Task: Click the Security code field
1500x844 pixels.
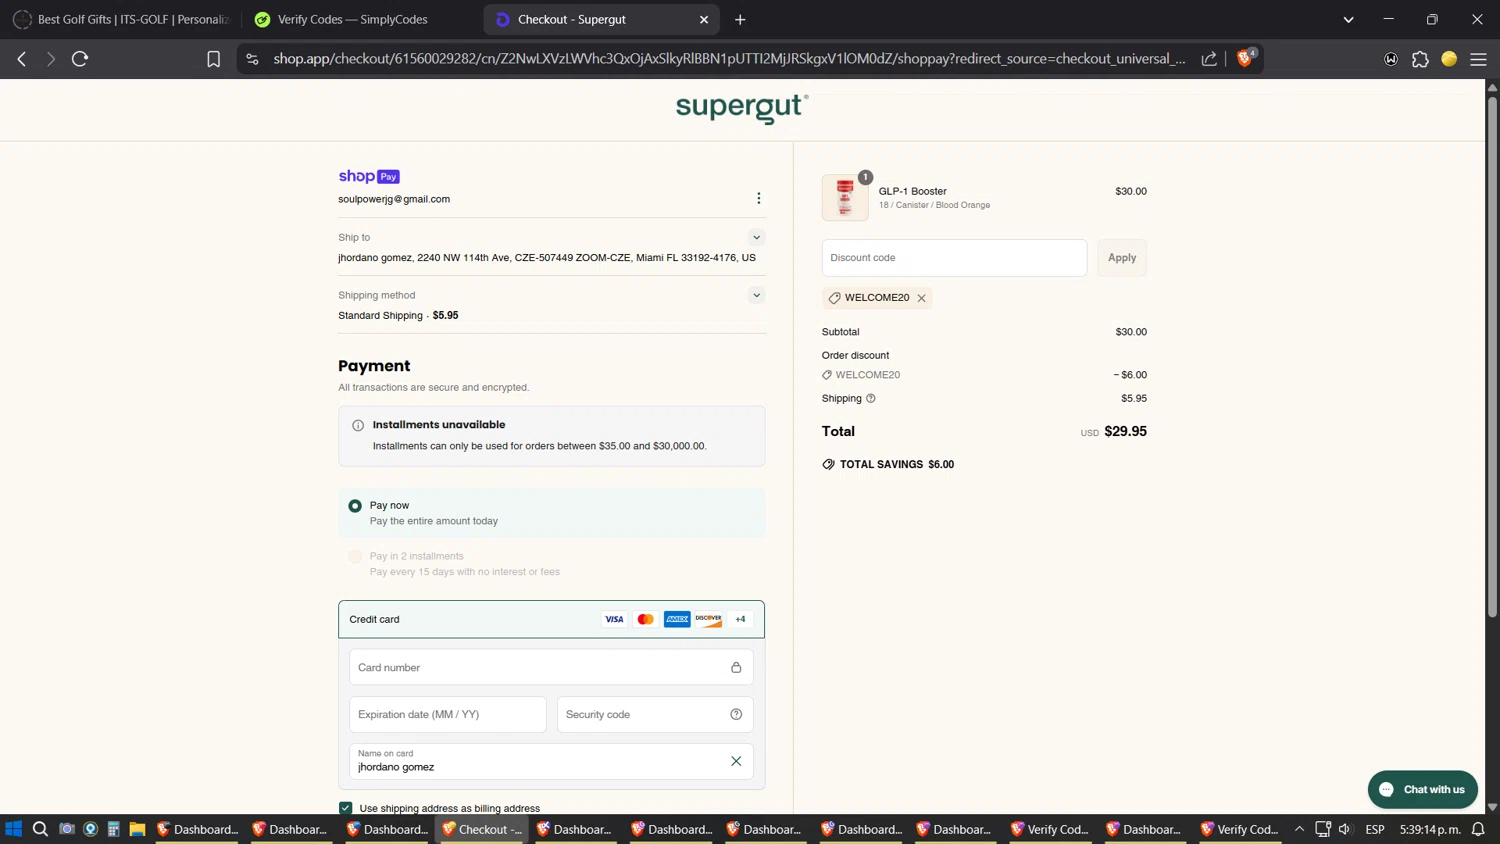Action: pyautogui.click(x=655, y=714)
